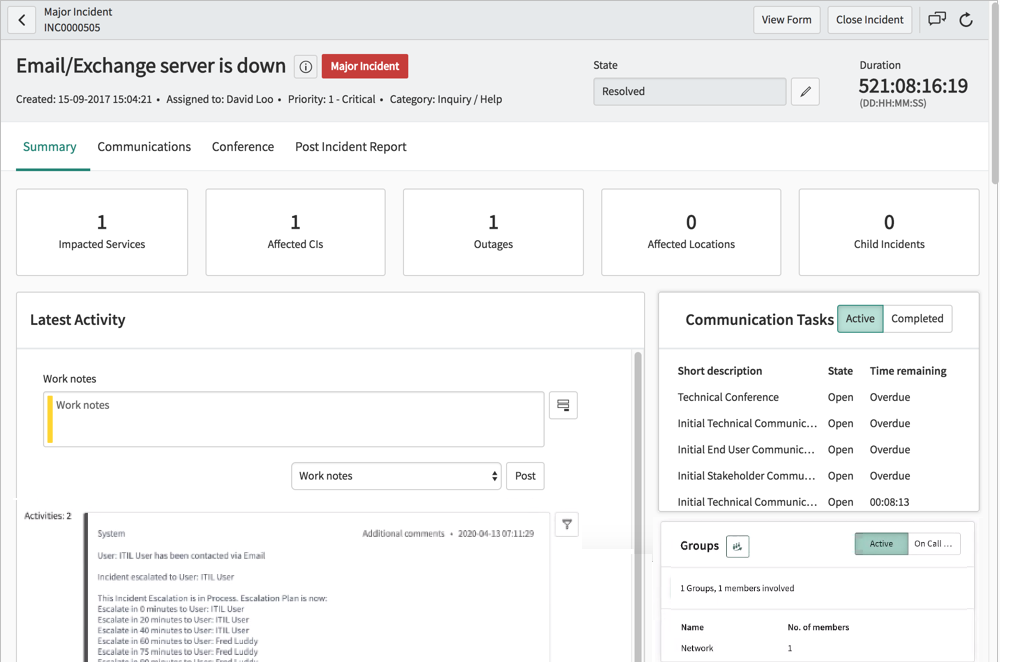Click the State column header in tasks
Viewport: 1026px width, 662px height.
(840, 371)
